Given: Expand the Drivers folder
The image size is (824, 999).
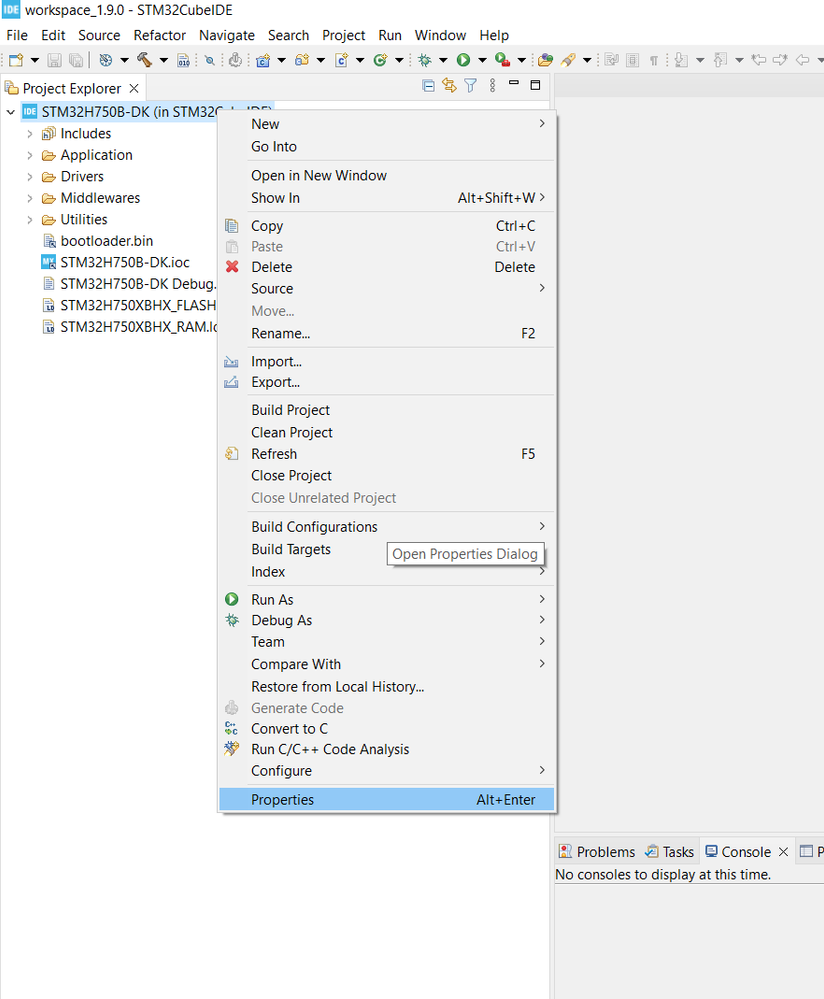Looking at the screenshot, I should (30, 176).
